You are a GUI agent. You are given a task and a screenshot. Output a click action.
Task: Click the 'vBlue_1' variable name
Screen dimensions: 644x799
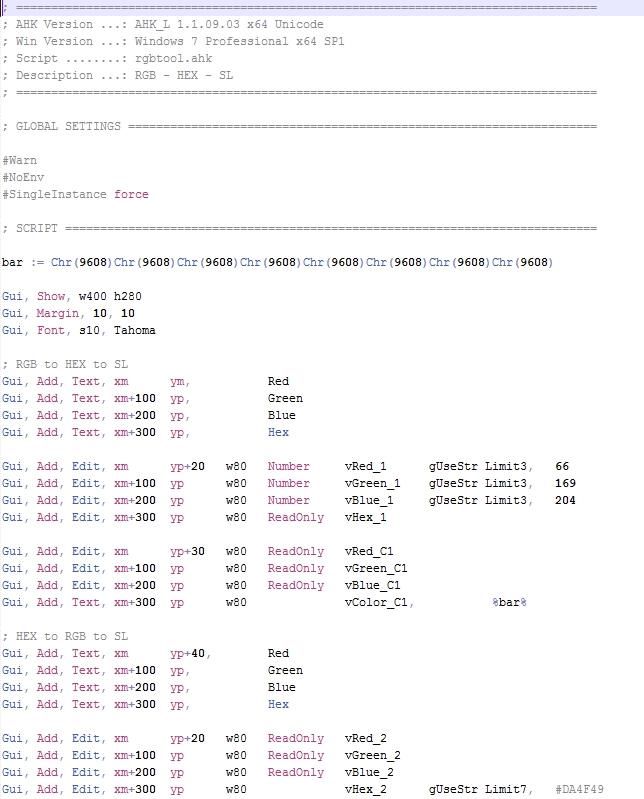[x=369, y=500]
